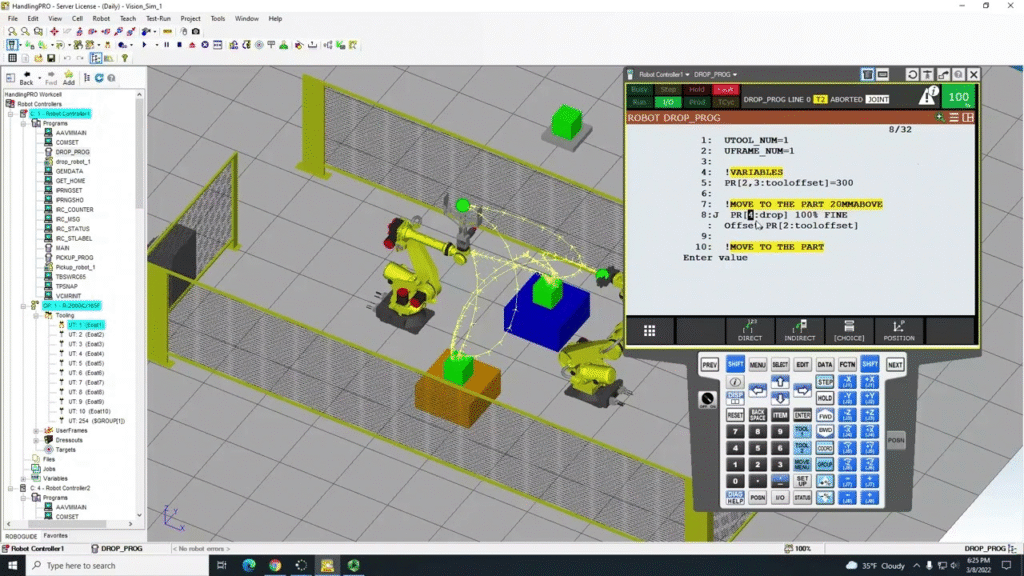Viewport: 1024px width, 576px height.
Task: Click the camera snapshot icon in the top toolbar
Action: pos(195,31)
